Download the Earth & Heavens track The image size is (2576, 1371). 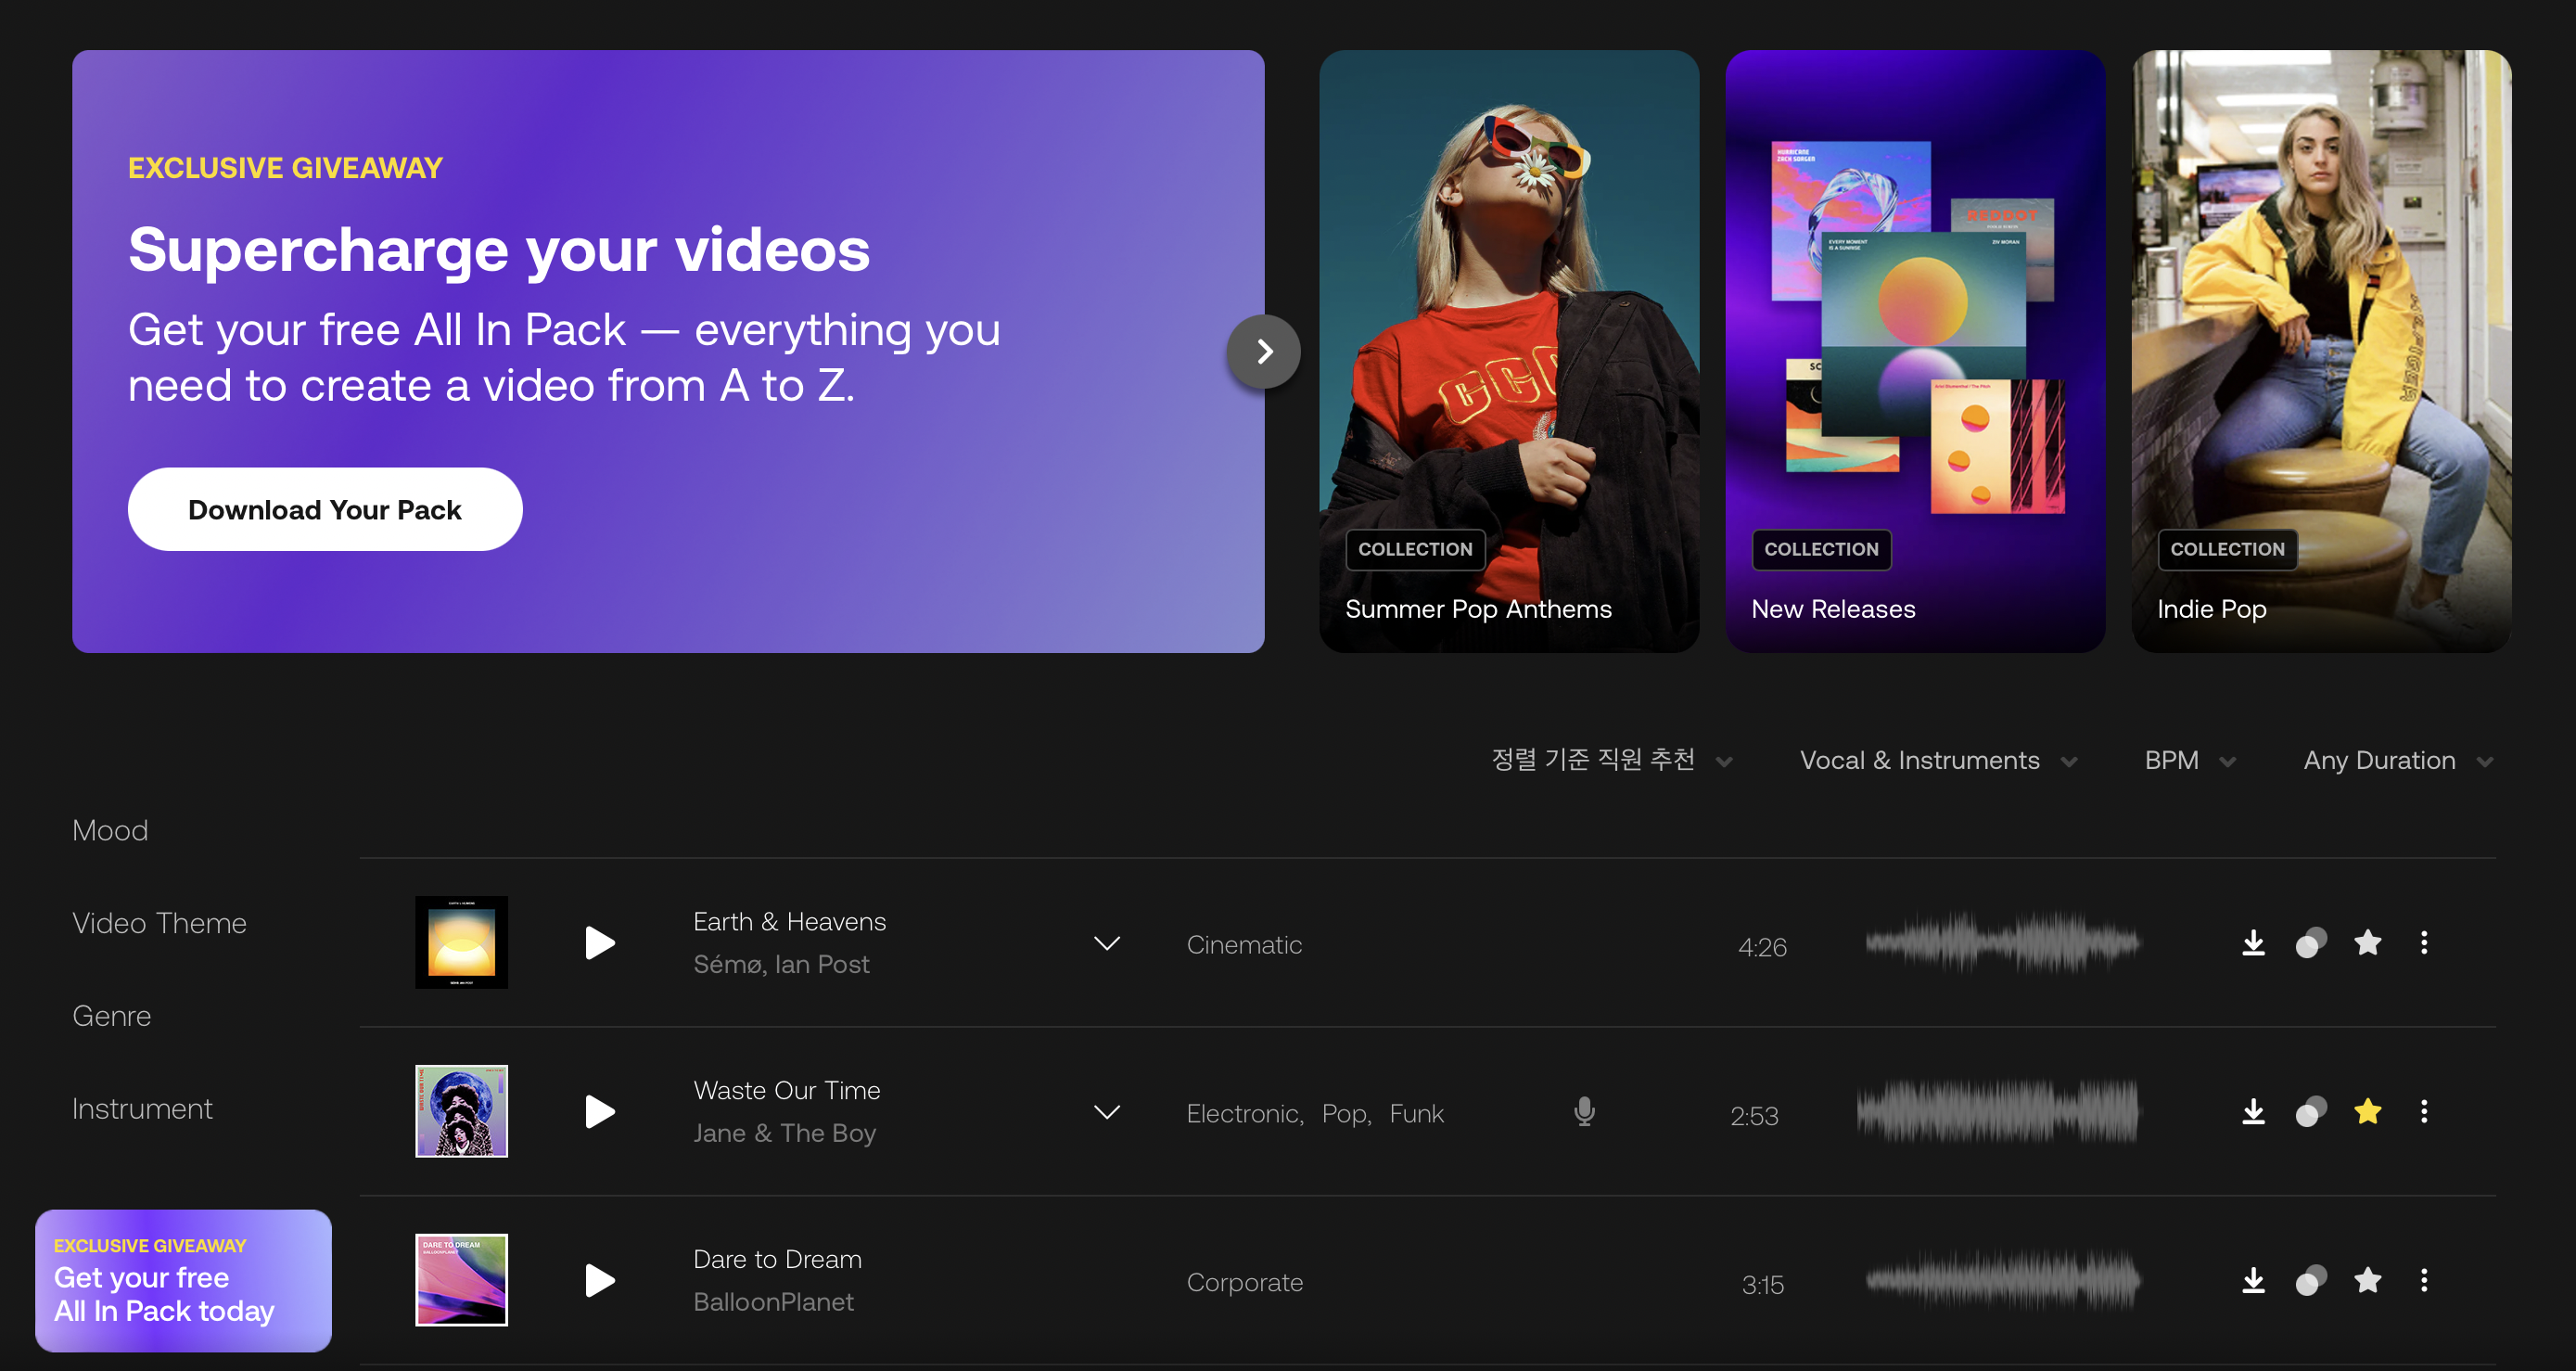(x=2252, y=943)
